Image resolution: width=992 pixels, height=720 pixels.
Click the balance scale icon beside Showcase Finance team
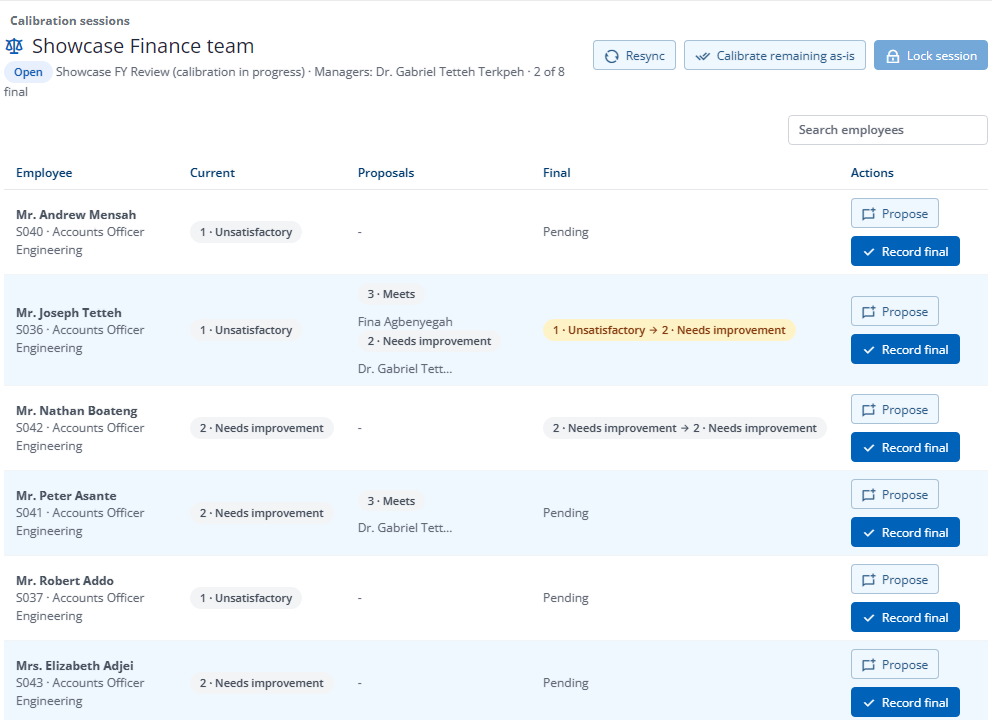click(14, 46)
